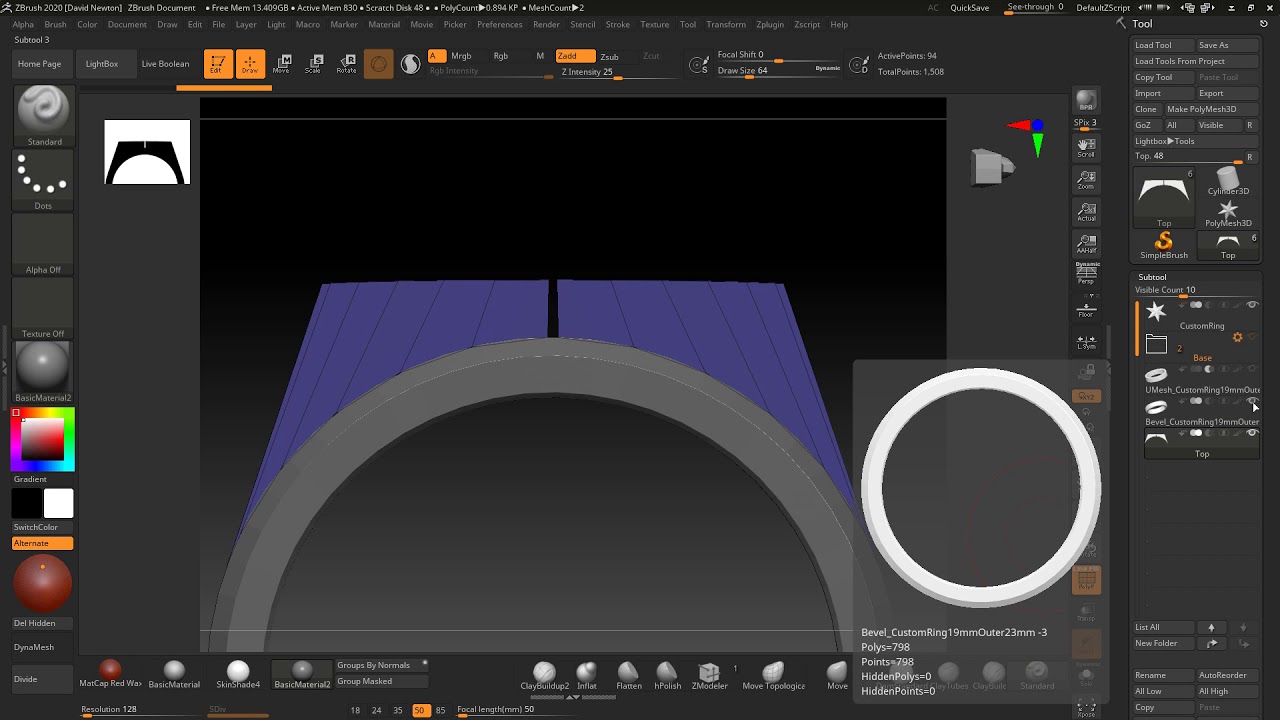Click the Scroll view icon

1086,148
